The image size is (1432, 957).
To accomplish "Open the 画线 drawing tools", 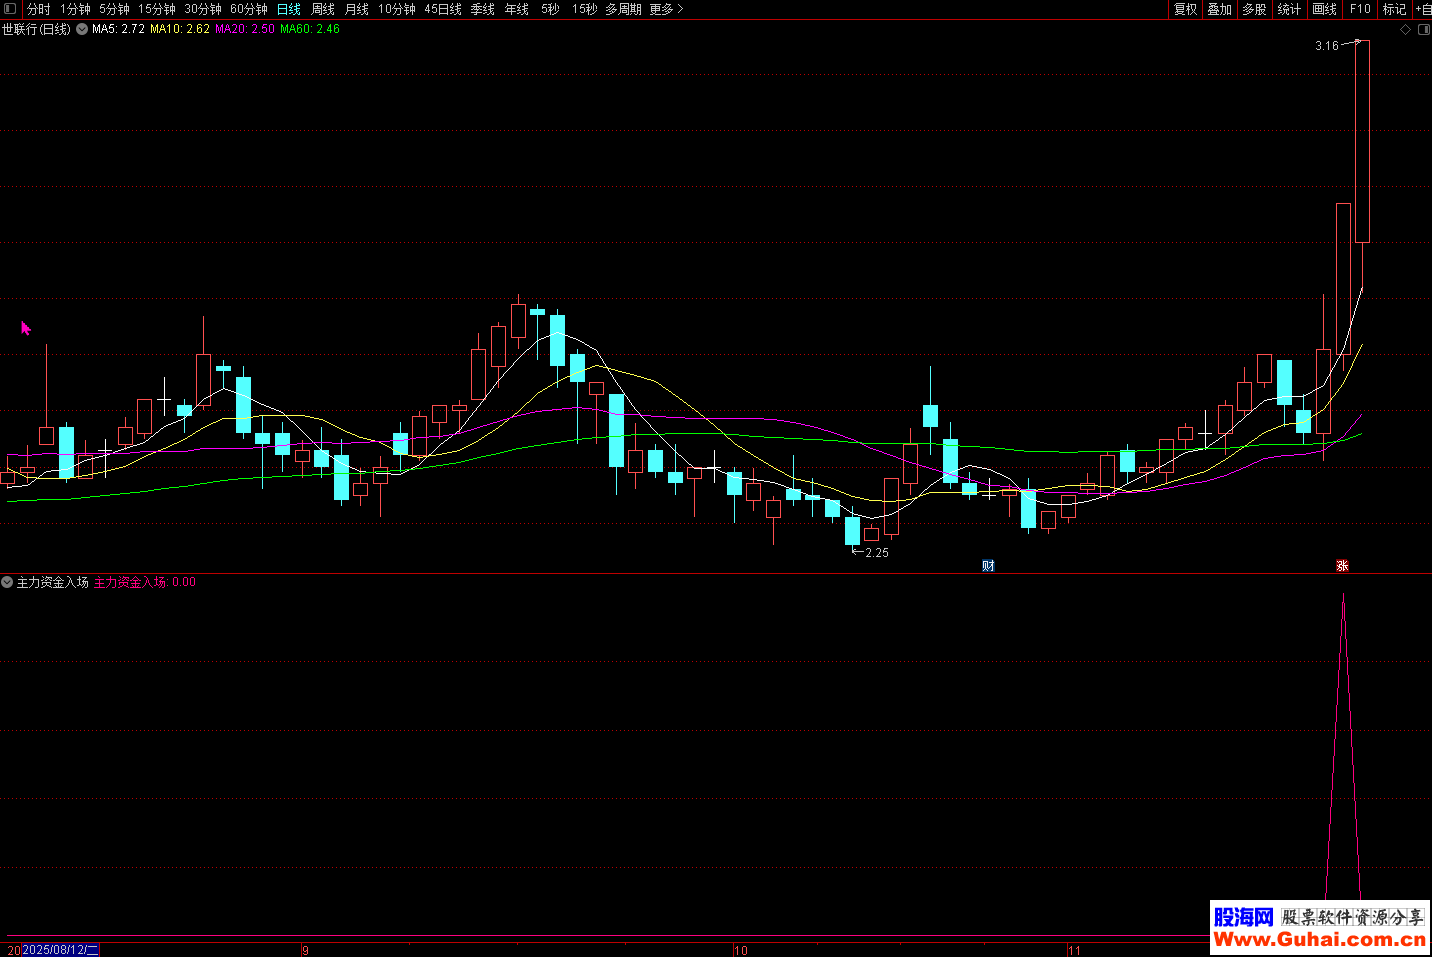I will 1324,9.
